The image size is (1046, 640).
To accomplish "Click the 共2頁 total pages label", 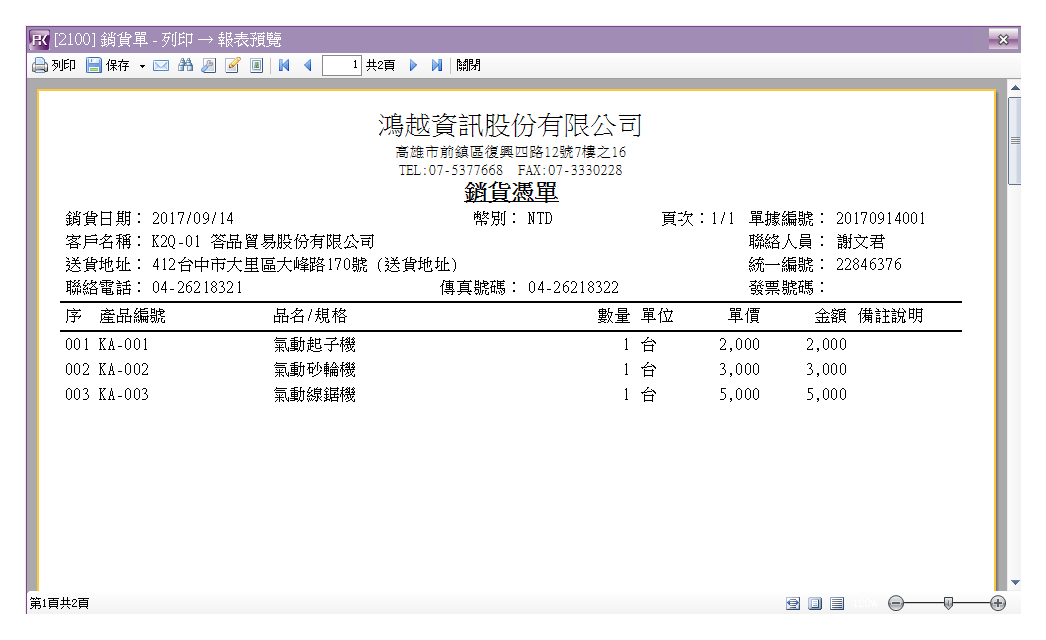I will tap(380, 65).
